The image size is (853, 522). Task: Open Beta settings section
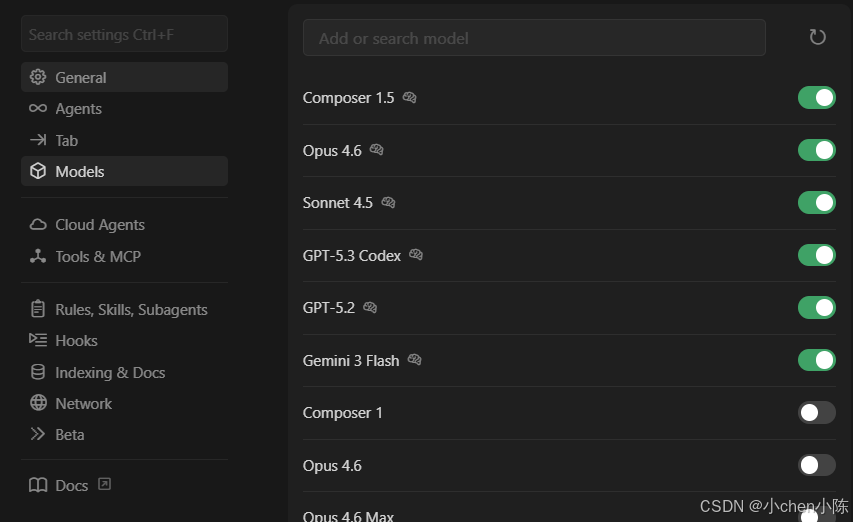coord(124,434)
